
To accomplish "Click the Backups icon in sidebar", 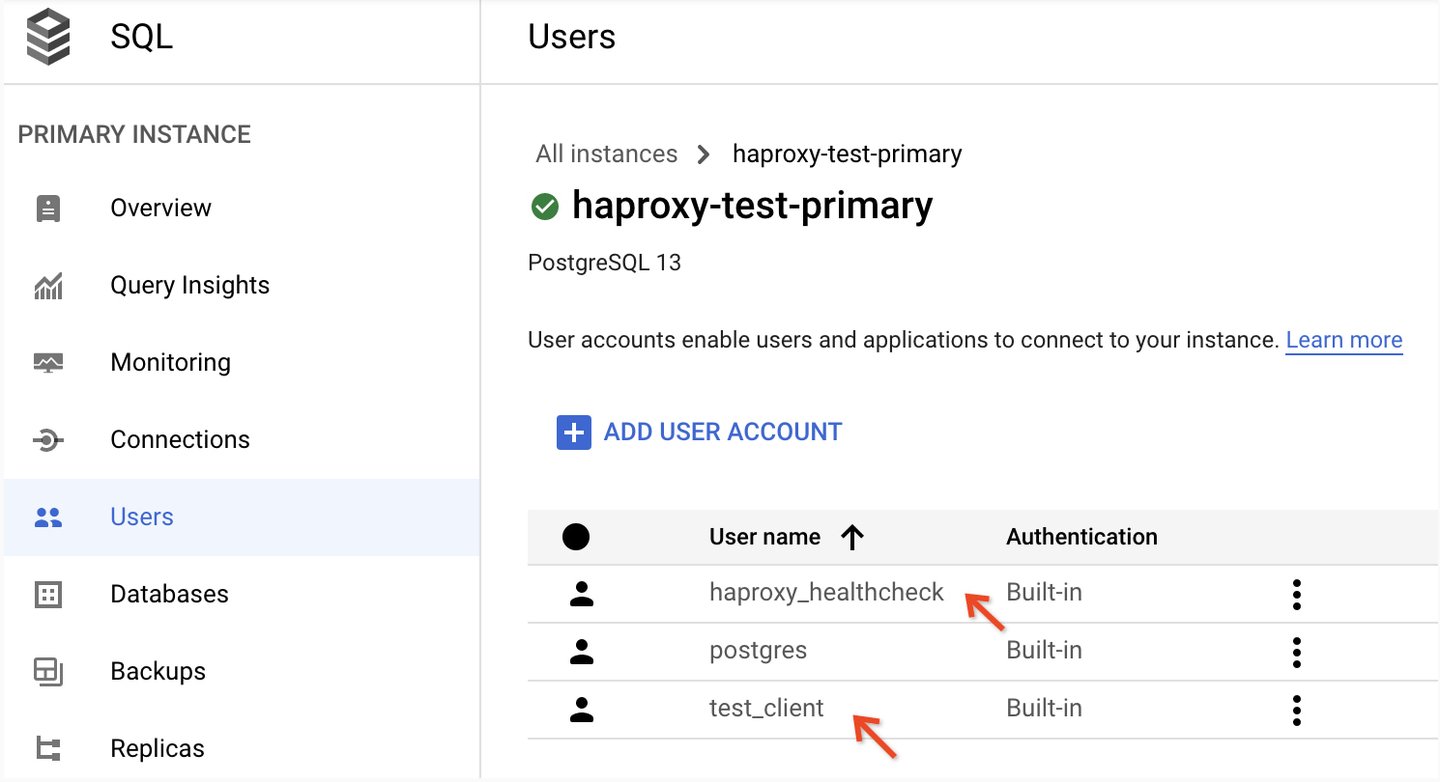I will click(48, 671).
